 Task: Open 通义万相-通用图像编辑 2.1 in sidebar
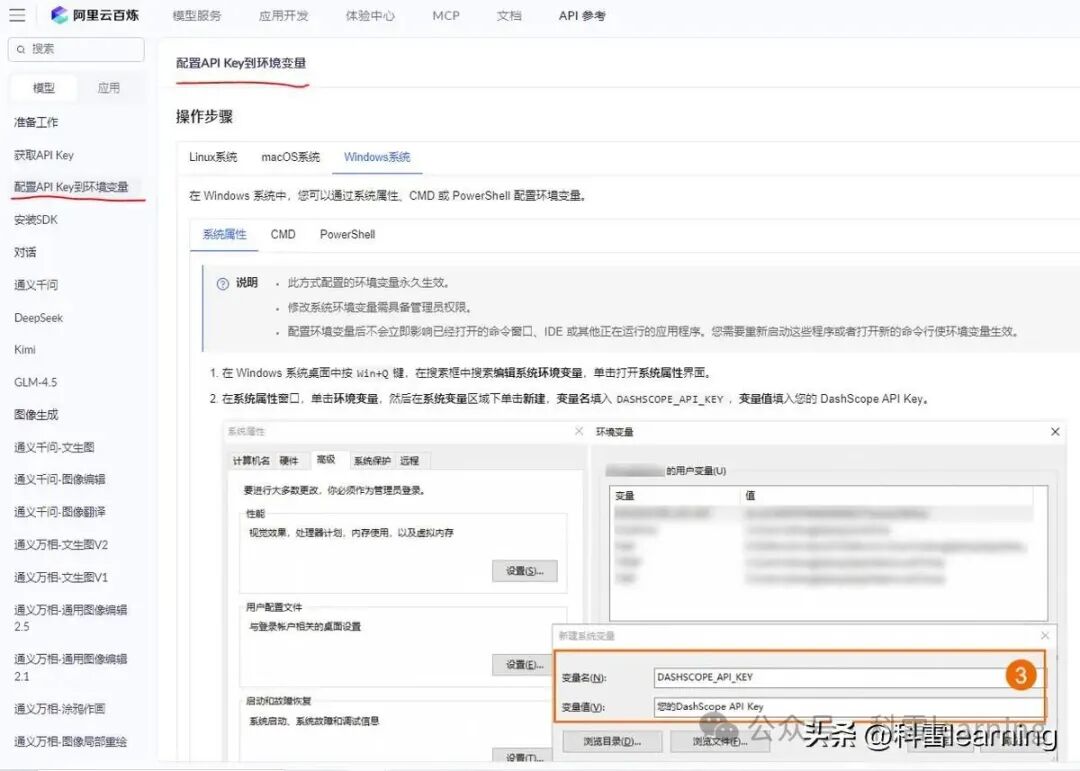pyautogui.click(x=71, y=667)
